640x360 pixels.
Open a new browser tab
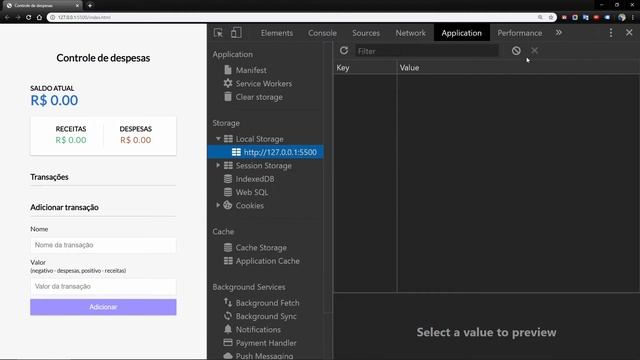(90, 5)
